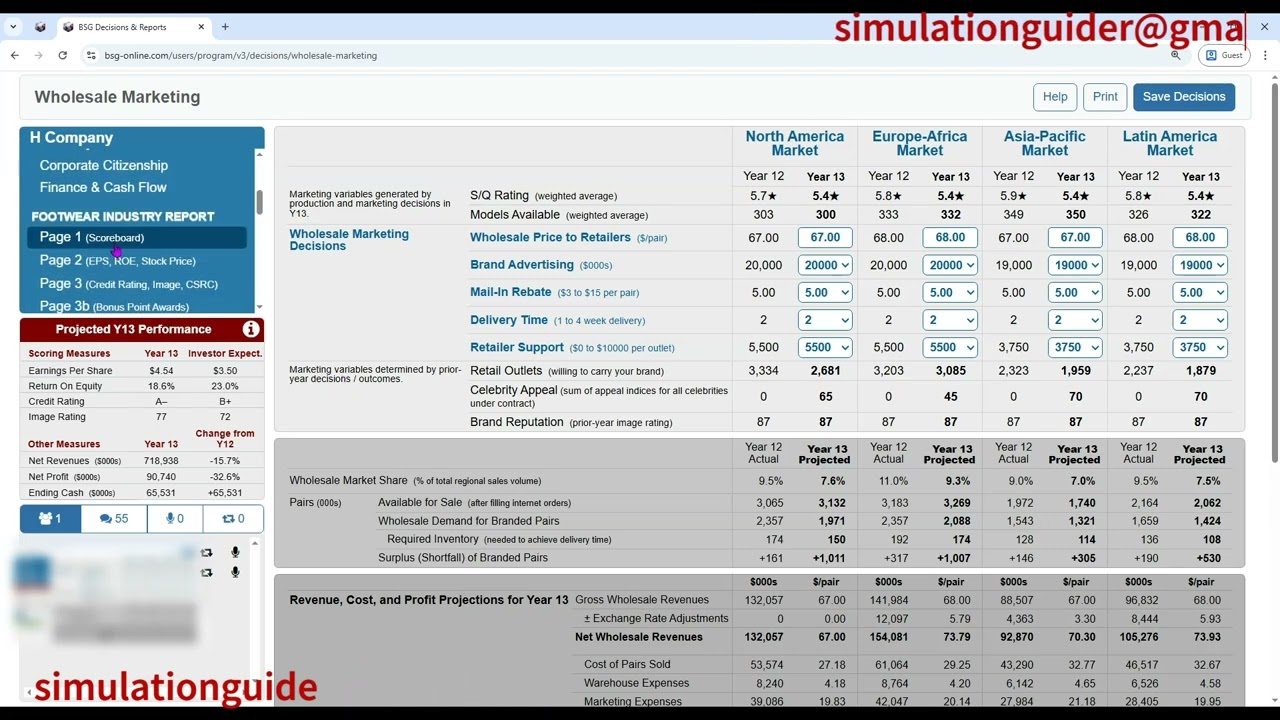1280x720 pixels.
Task: Select the participants icon tab
Action: (x=49, y=518)
